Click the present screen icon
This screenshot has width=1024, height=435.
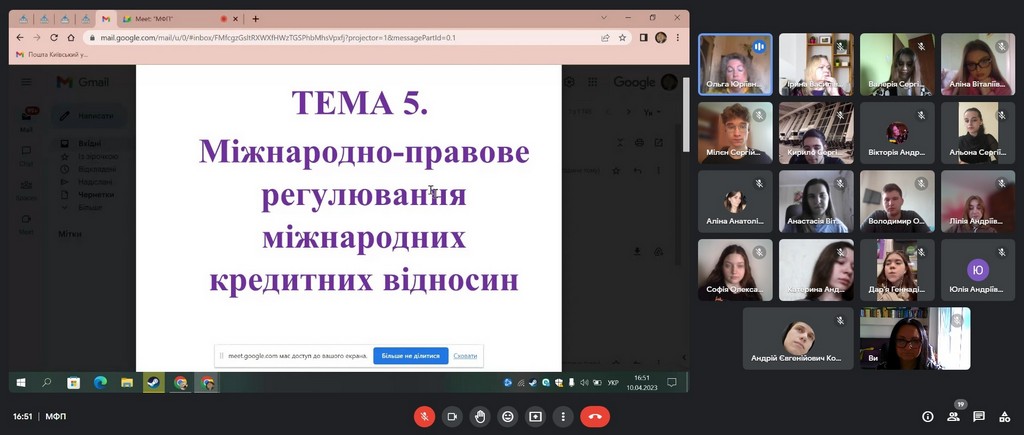pos(536,416)
